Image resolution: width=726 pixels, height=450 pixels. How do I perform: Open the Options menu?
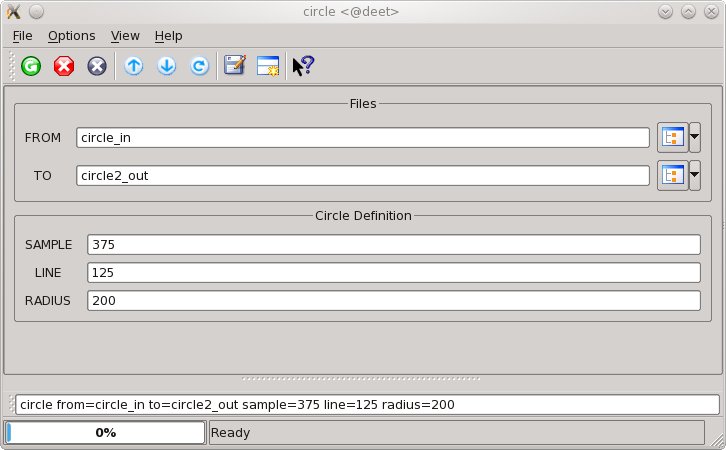click(x=71, y=35)
